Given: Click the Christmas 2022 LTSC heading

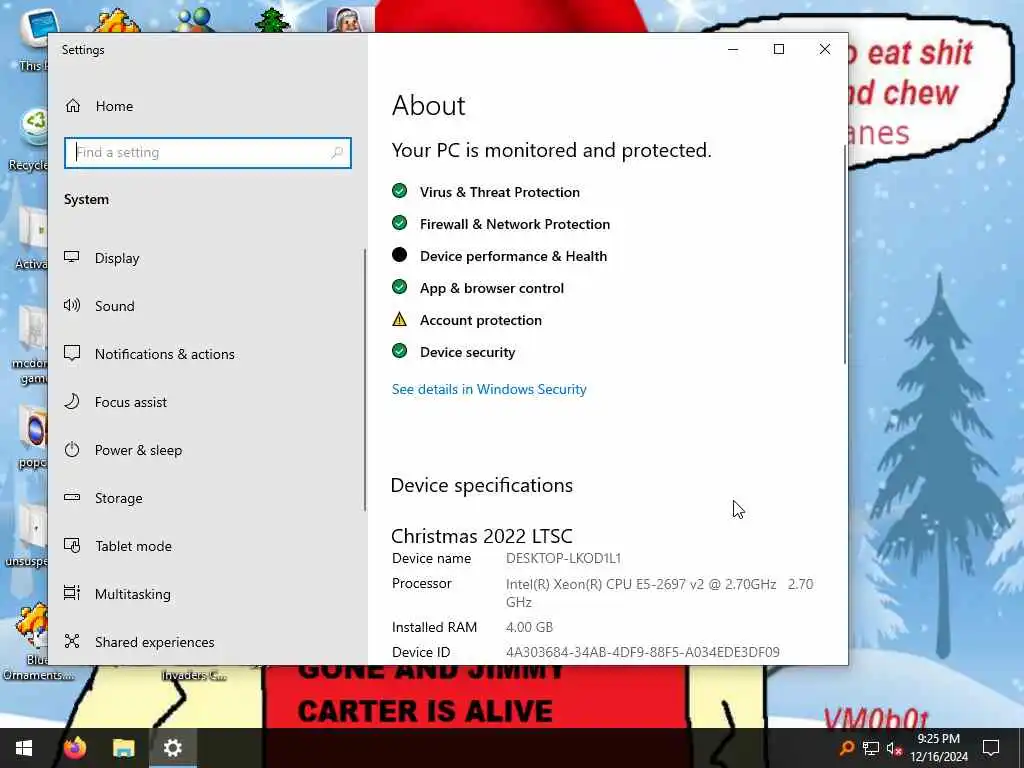Looking at the screenshot, I should click(482, 536).
